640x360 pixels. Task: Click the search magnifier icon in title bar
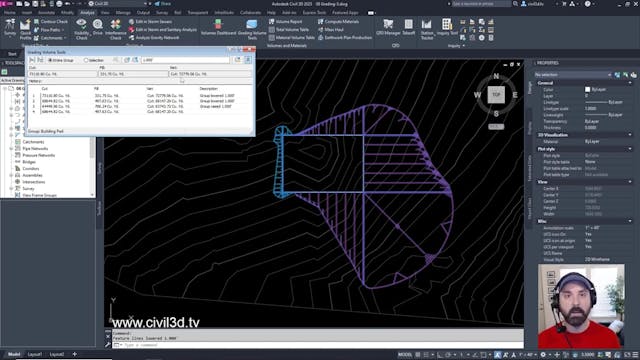tap(516, 4)
